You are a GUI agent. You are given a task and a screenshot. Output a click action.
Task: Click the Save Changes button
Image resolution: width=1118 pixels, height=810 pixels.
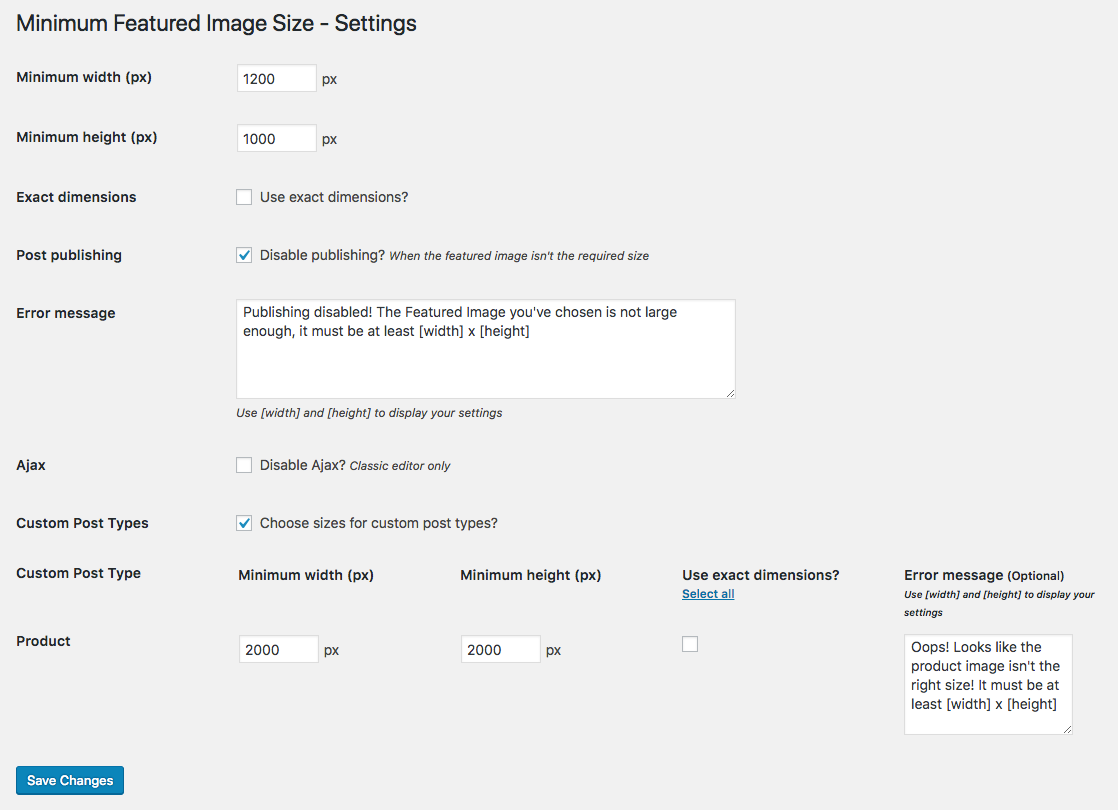pos(70,780)
